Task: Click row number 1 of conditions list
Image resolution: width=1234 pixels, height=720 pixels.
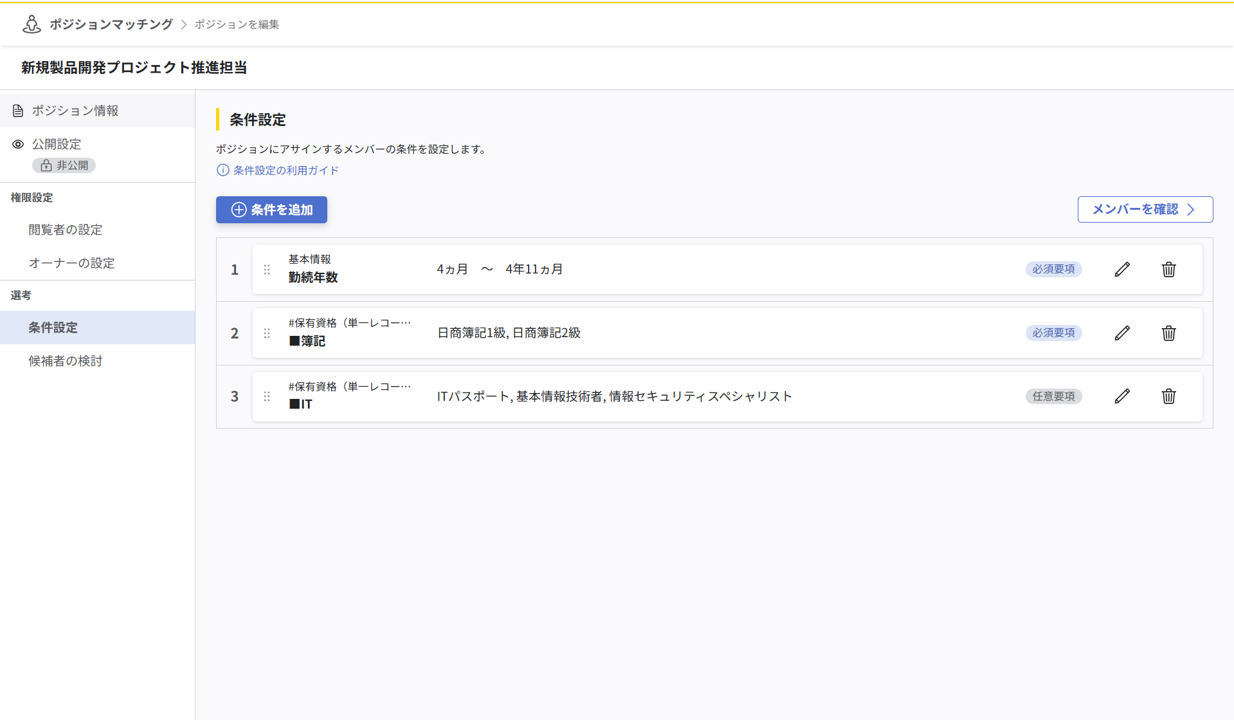Action: [235, 270]
